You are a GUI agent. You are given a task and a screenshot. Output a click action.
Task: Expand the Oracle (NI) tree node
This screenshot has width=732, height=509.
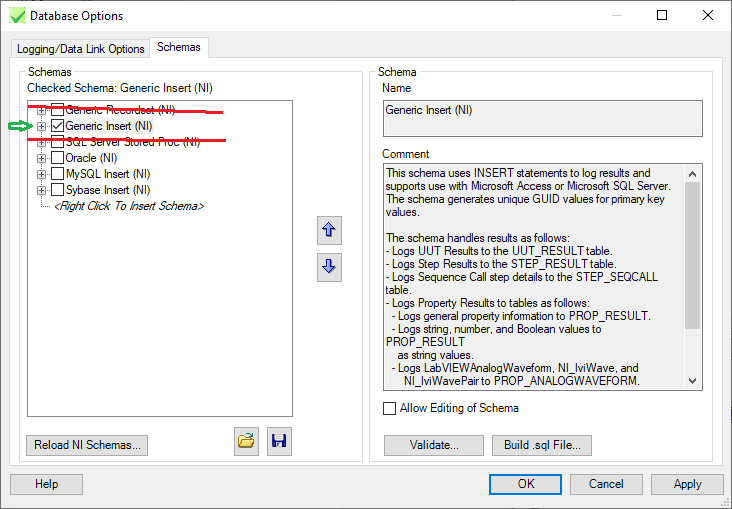point(41,158)
